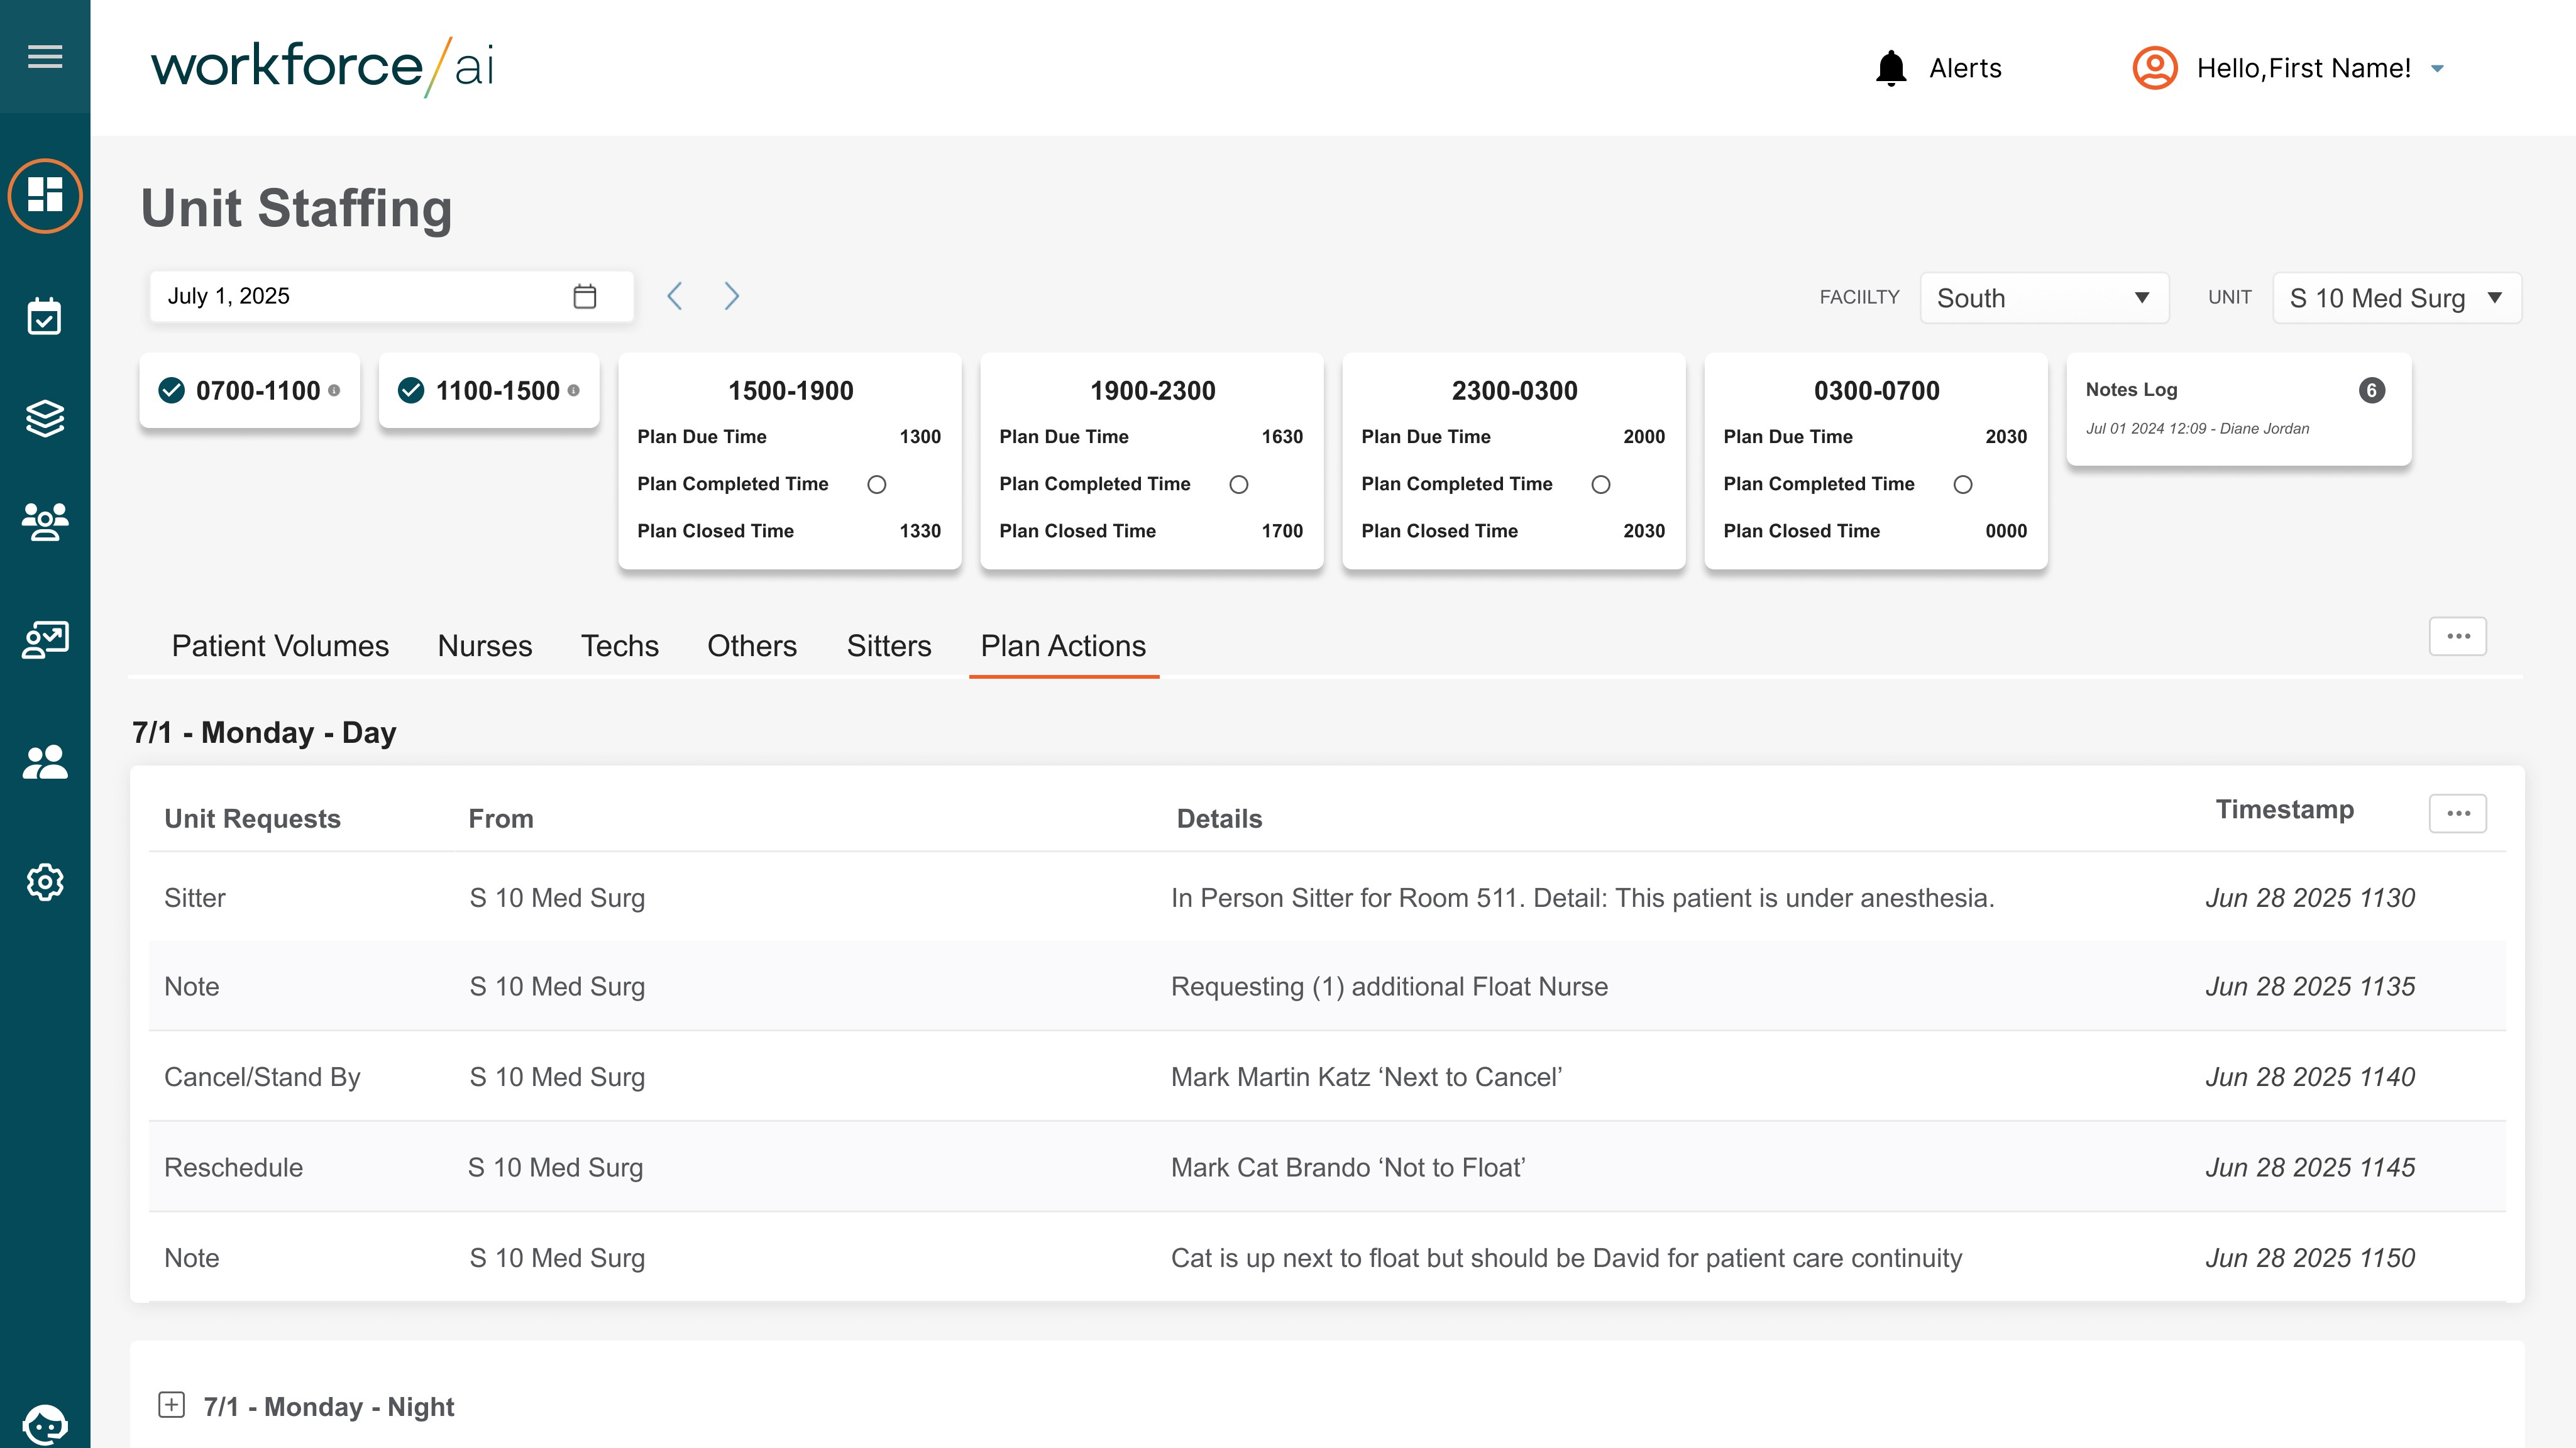Open the calendar check icon in sidebar
This screenshot has height=1448, width=2576.
click(45, 317)
